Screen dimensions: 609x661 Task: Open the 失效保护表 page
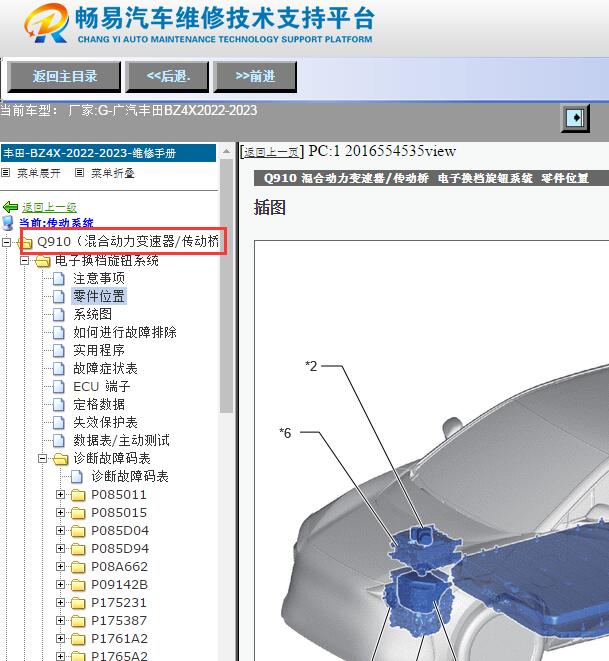coord(105,422)
